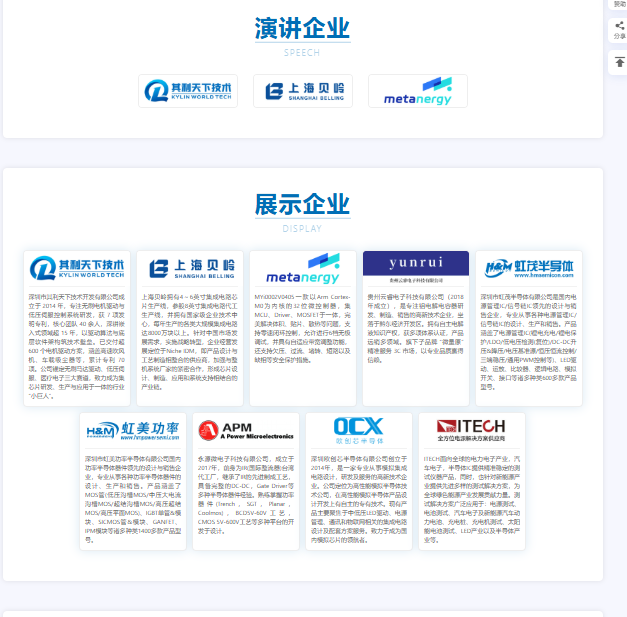
Task: Click metanergy logo in 展示企业 card
Action: click(303, 268)
